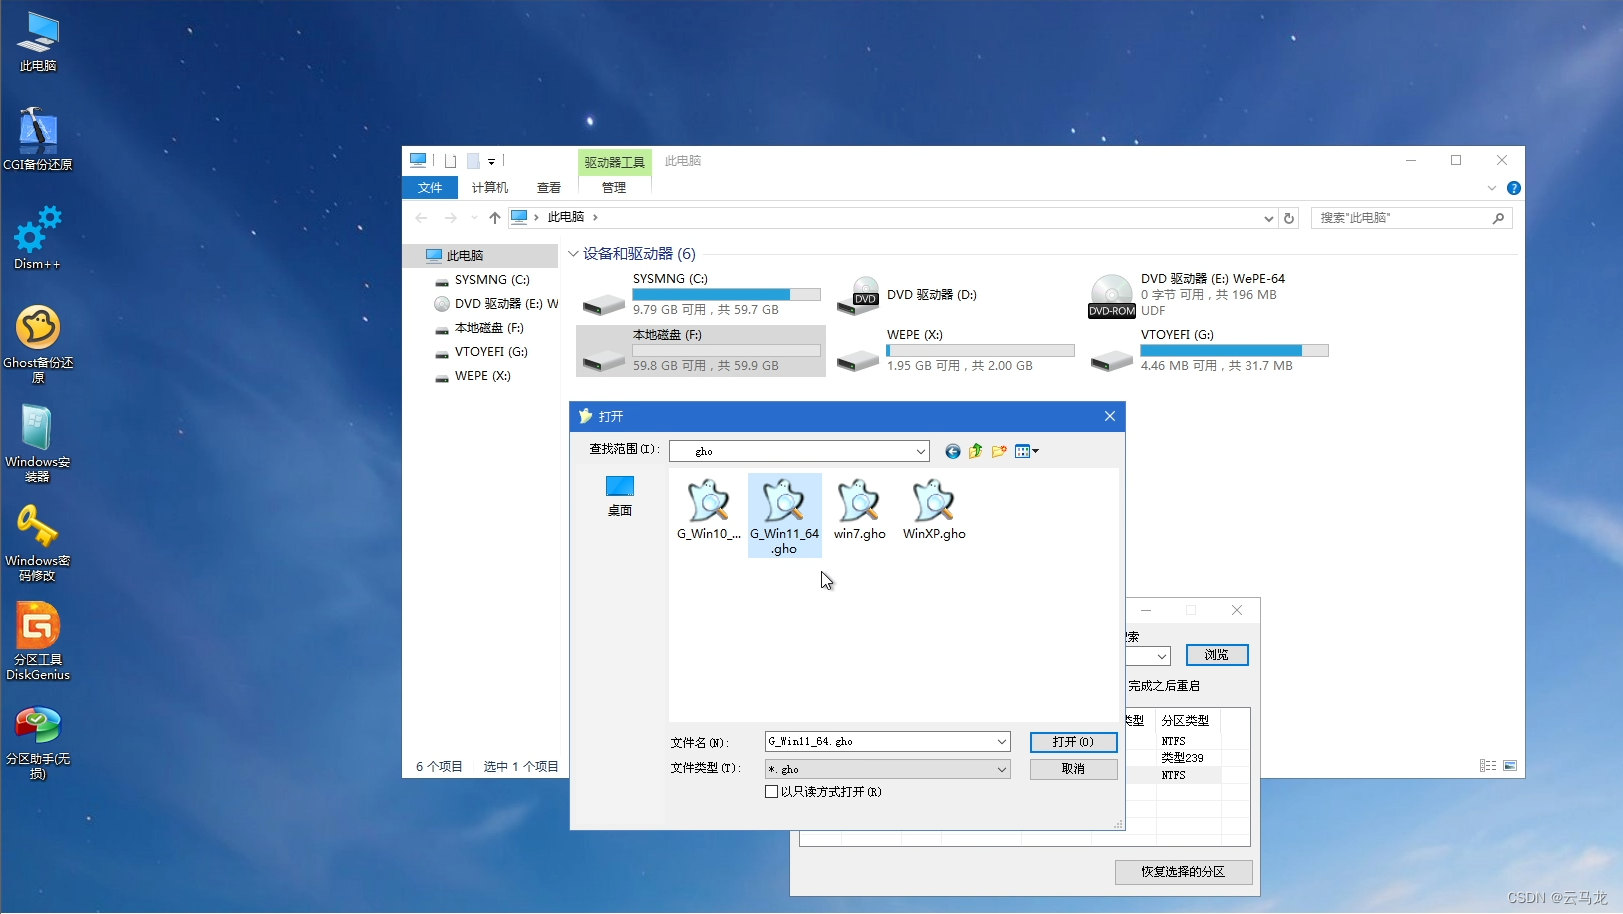Image resolution: width=1623 pixels, height=914 pixels.
Task: Switch to the 查看 ribbon tab
Action: tap(548, 187)
